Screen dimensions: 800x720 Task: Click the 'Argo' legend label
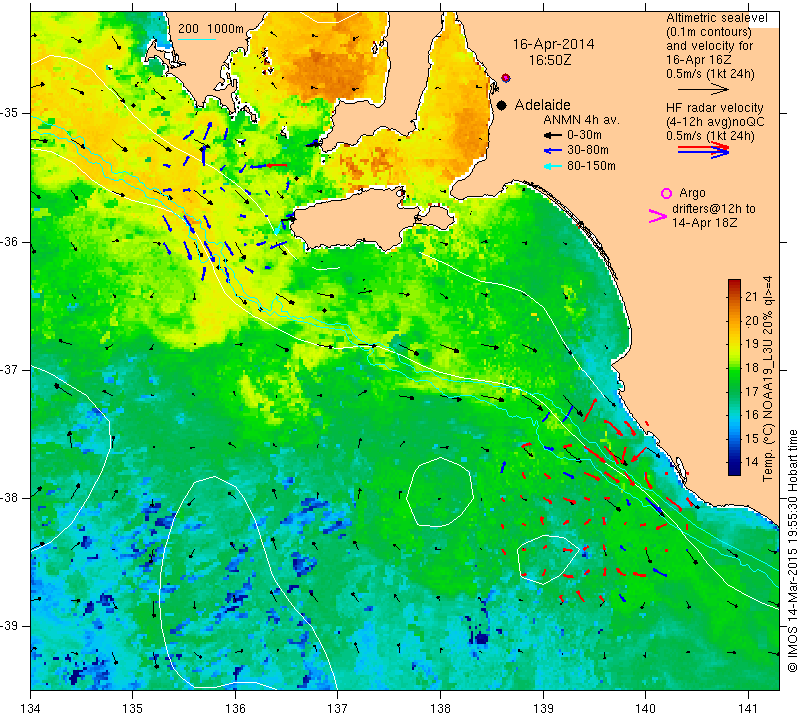tap(692, 193)
